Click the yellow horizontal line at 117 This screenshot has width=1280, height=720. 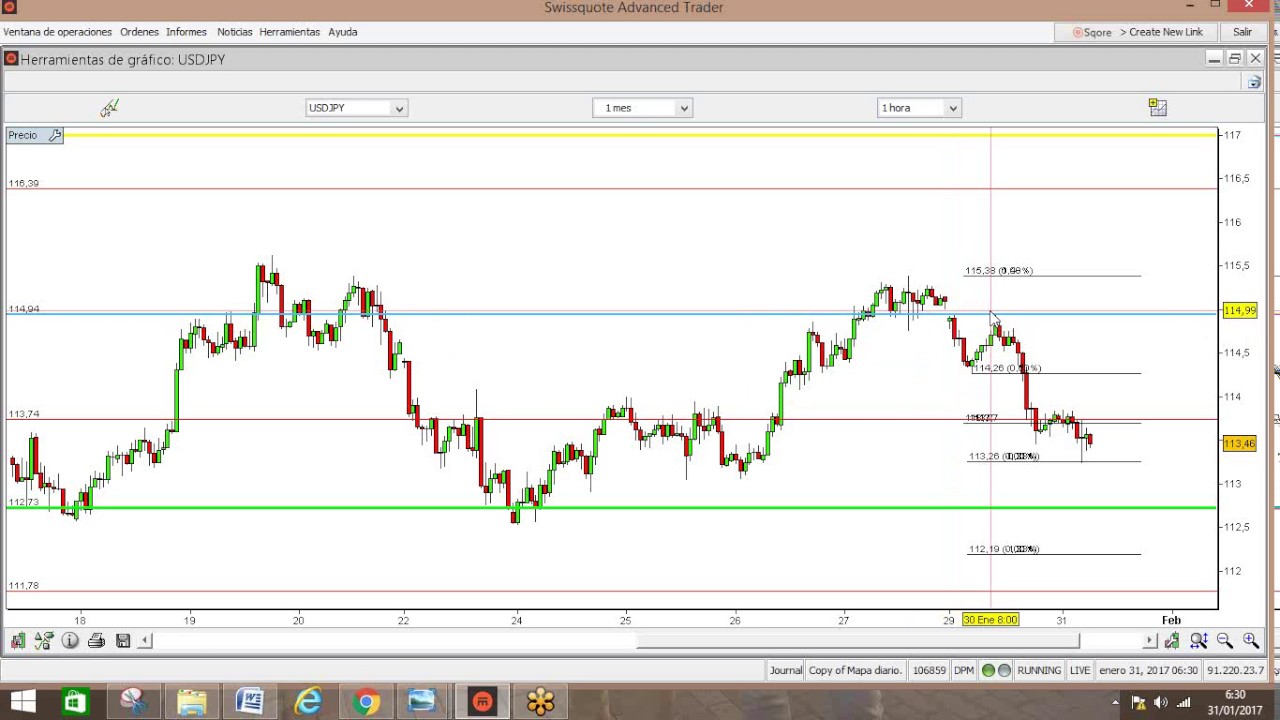[640, 135]
